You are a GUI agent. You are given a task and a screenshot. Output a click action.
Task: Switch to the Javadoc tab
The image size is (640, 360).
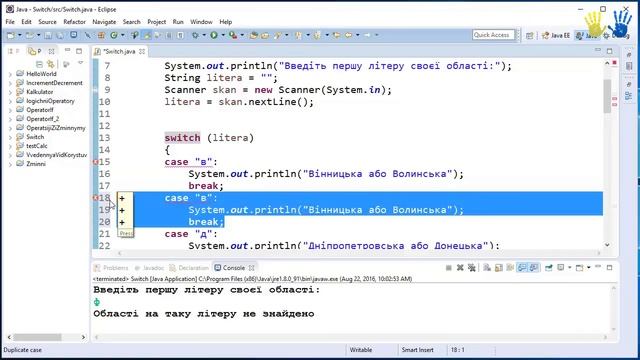tap(149, 268)
